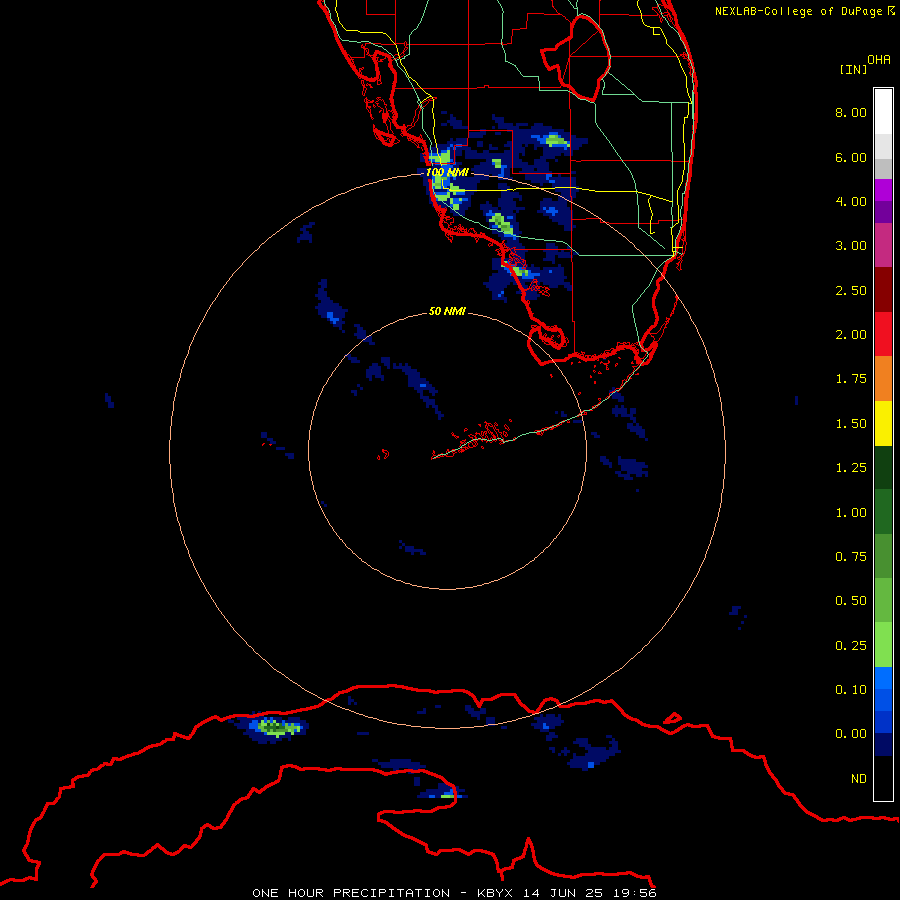Click the 1.25 legend value
The height and width of the screenshot is (900, 900).
[x=851, y=468]
